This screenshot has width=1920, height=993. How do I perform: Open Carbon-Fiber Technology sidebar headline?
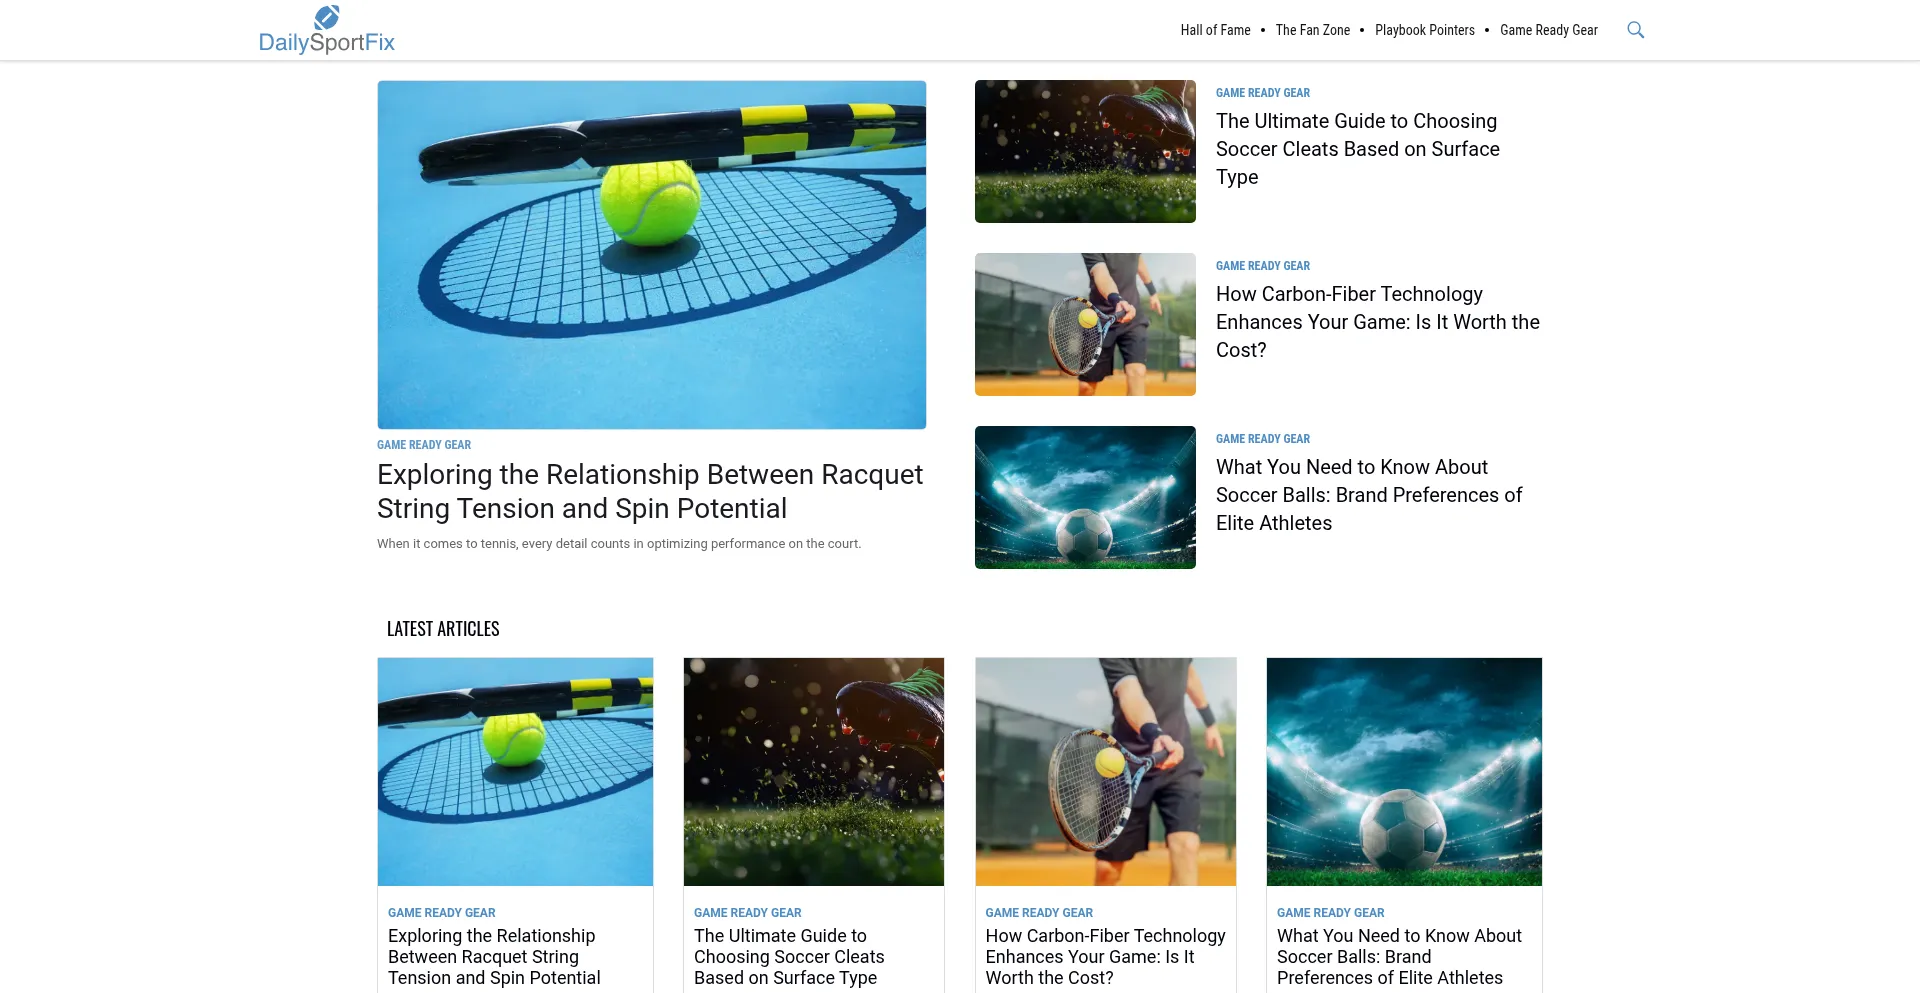pyautogui.click(x=1377, y=322)
